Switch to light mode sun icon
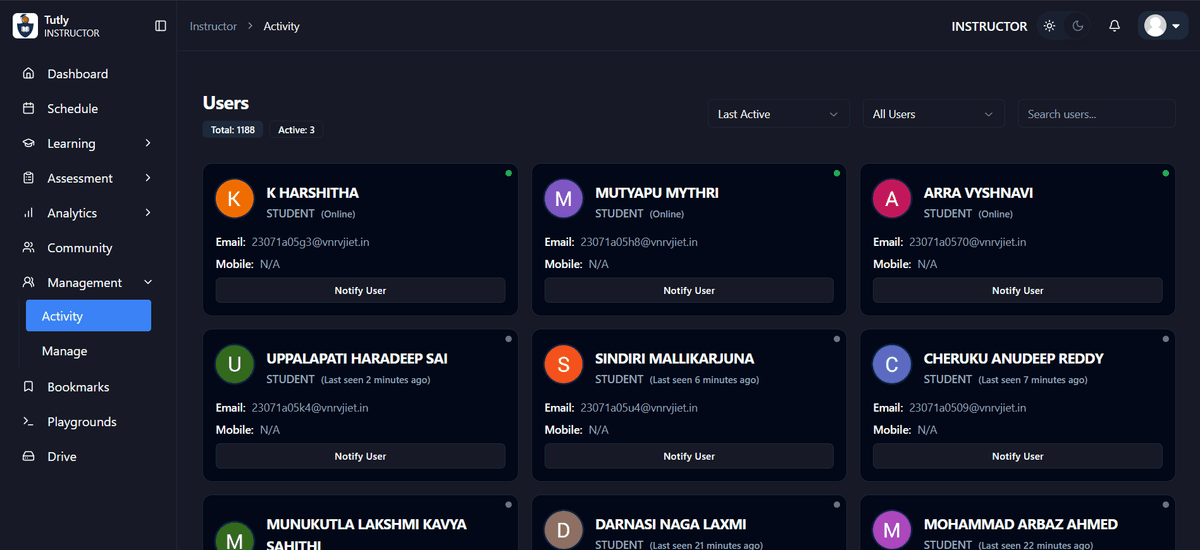 pos(1049,26)
